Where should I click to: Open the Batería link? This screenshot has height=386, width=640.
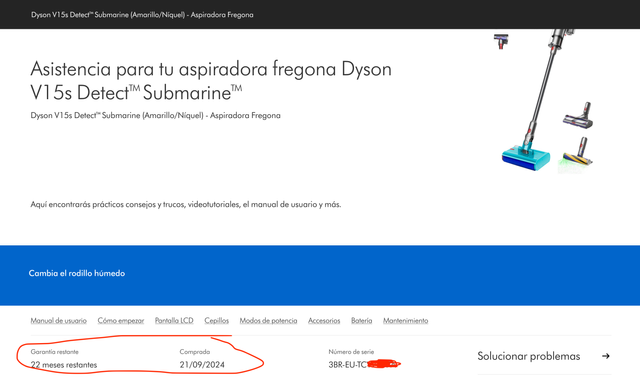coord(362,321)
